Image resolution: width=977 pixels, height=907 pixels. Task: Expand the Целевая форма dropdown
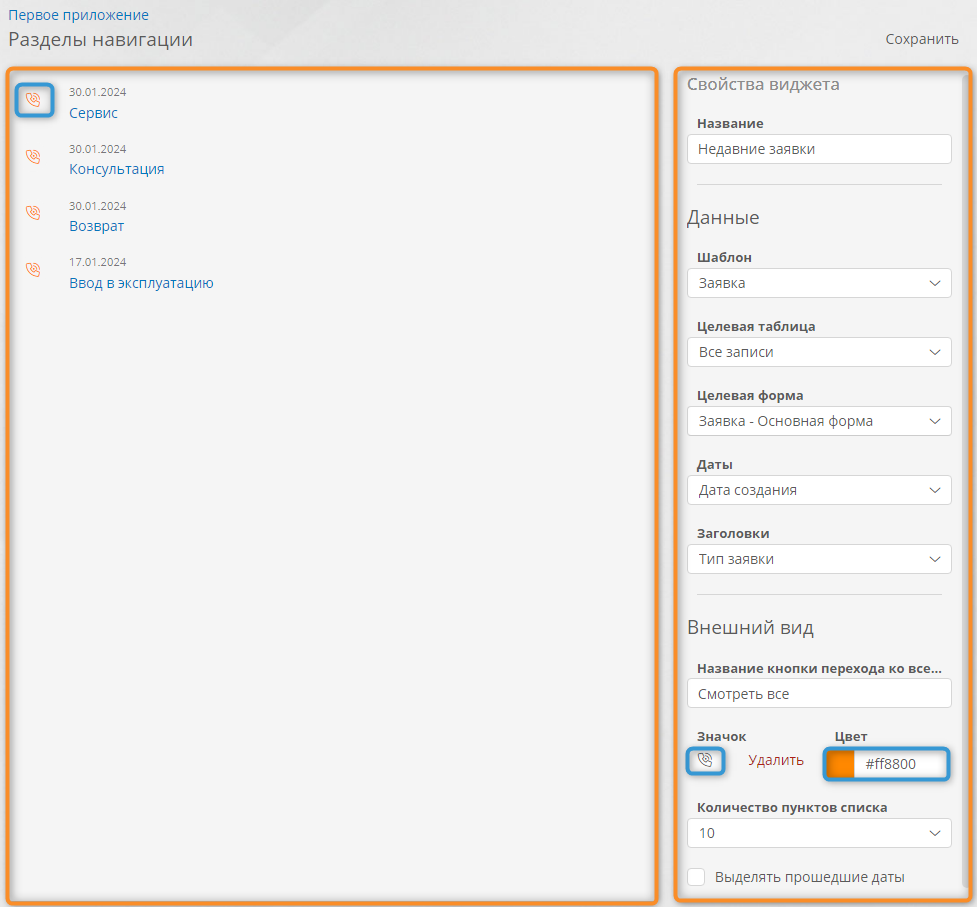[819, 421]
